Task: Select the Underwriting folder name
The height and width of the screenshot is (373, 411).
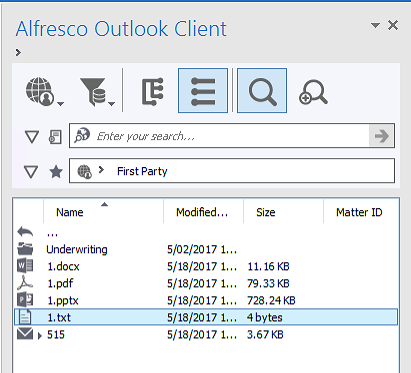Action: [x=77, y=249]
